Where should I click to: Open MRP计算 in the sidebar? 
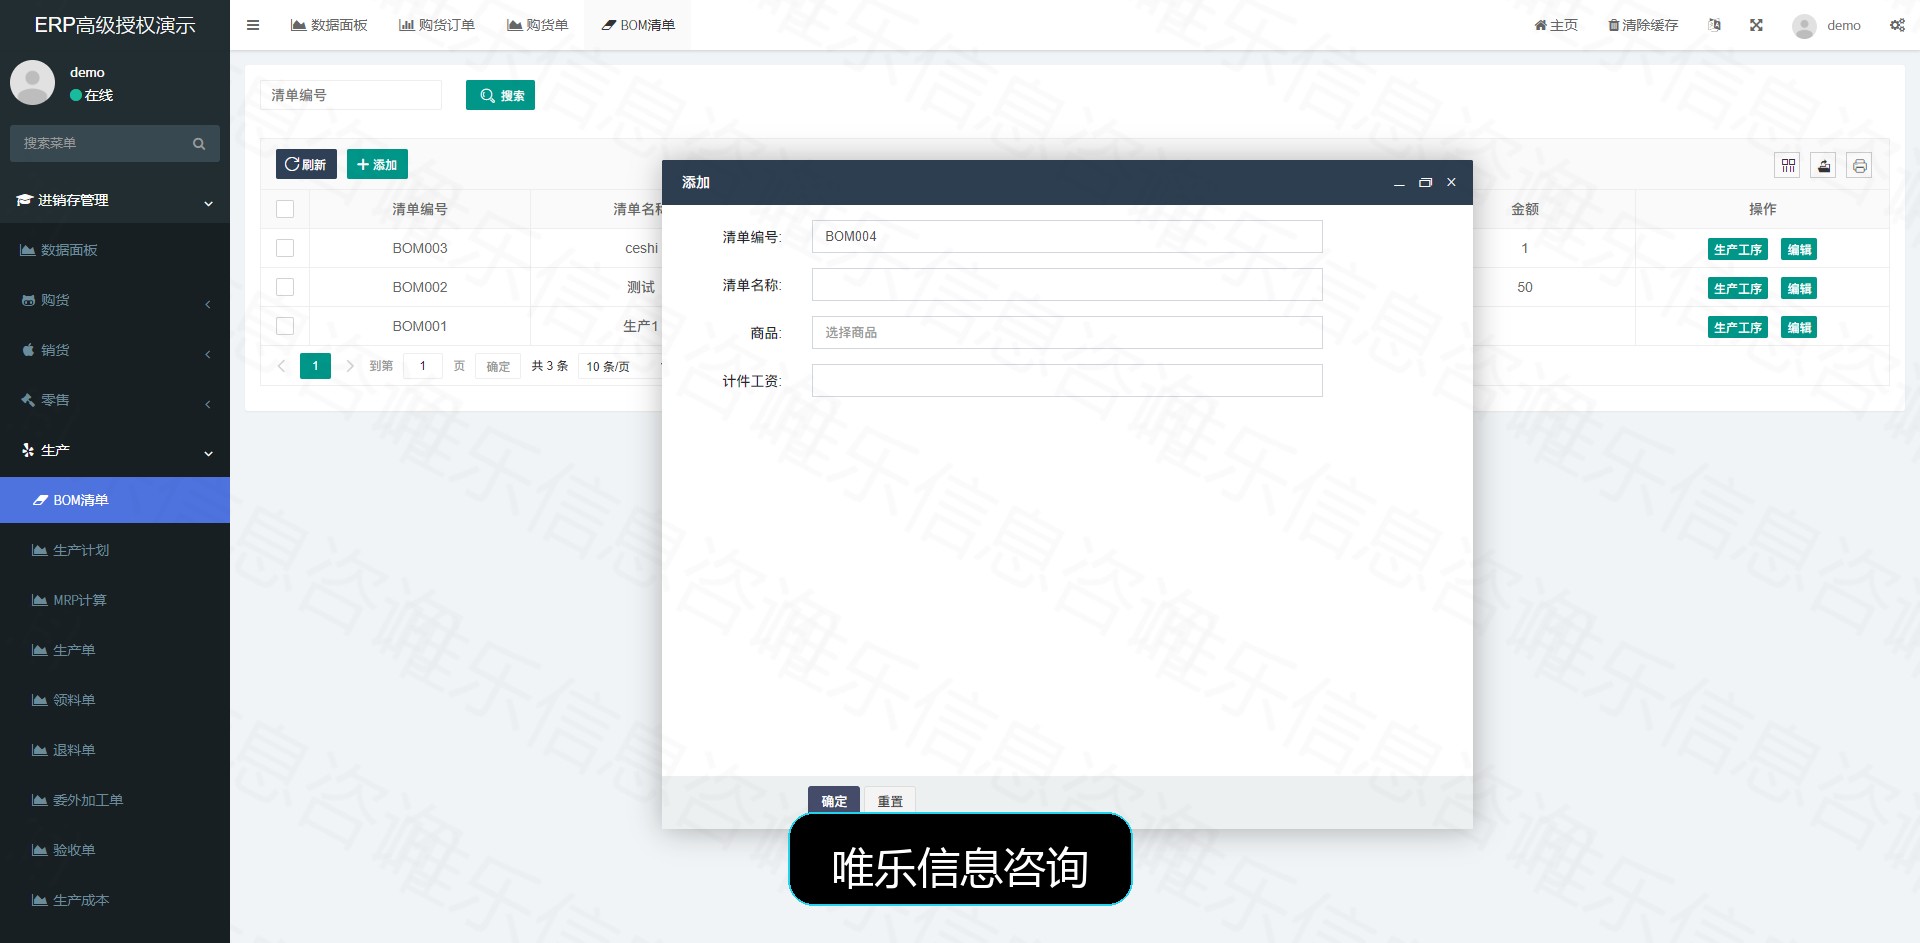[x=115, y=600]
